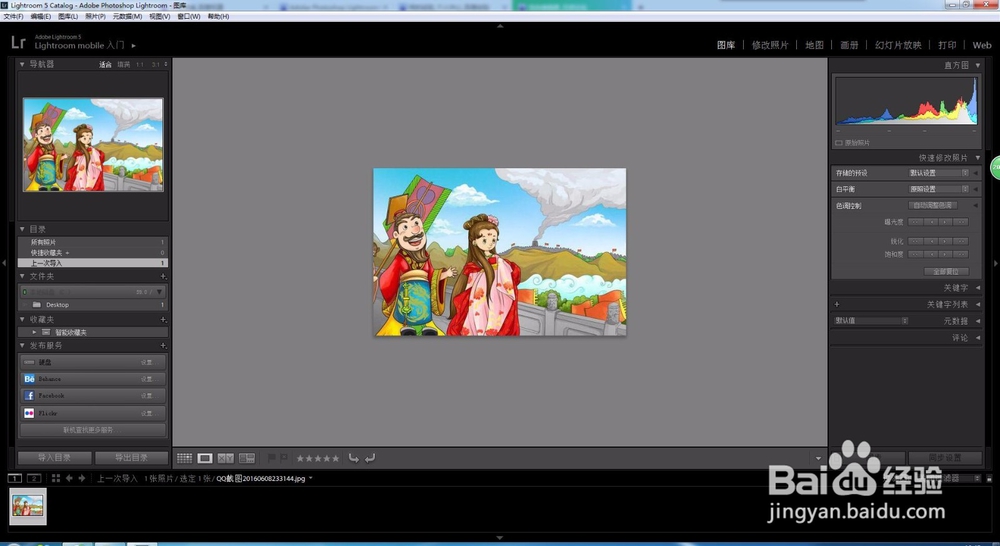The height and width of the screenshot is (546, 1000).
Task: Click the Facebook service icon
Action: coord(29,395)
